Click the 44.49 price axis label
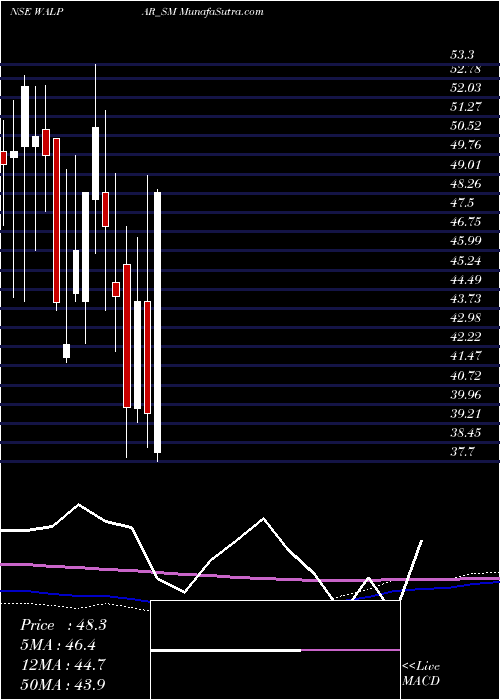Viewport: 500px width, 700px height. click(465, 280)
